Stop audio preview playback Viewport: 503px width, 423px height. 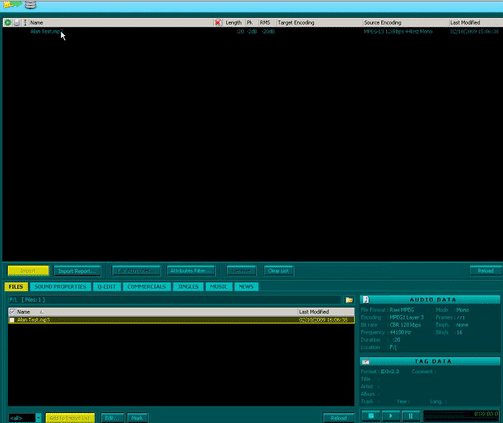(x=371, y=416)
